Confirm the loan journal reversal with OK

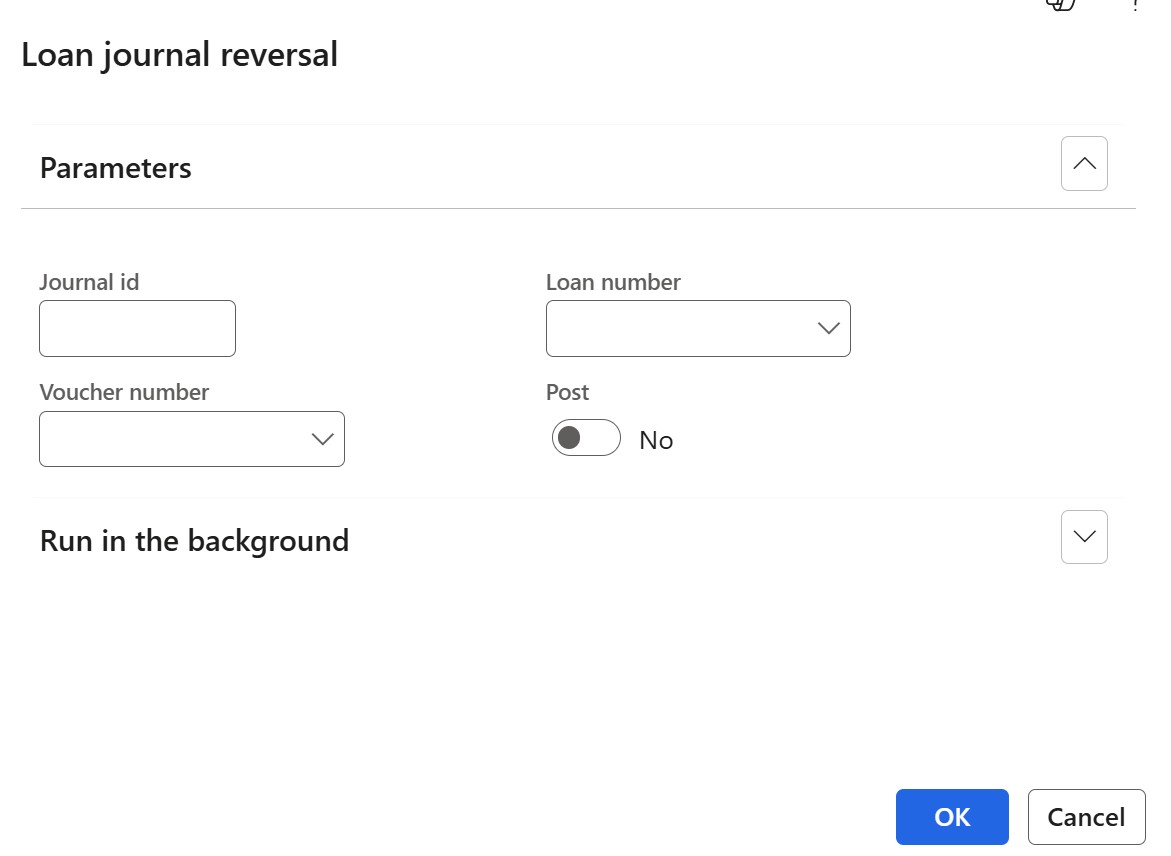(951, 816)
